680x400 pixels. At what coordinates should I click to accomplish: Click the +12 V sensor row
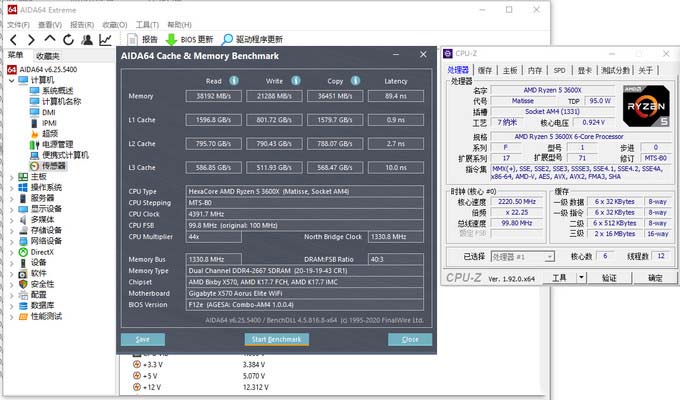pos(201,387)
